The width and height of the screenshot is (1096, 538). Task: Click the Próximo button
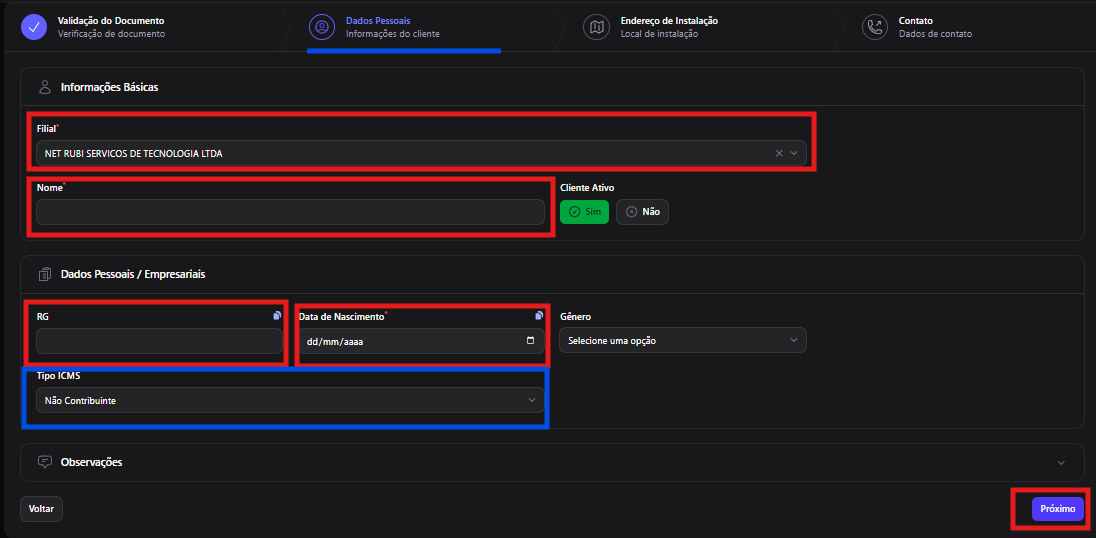coord(1058,509)
